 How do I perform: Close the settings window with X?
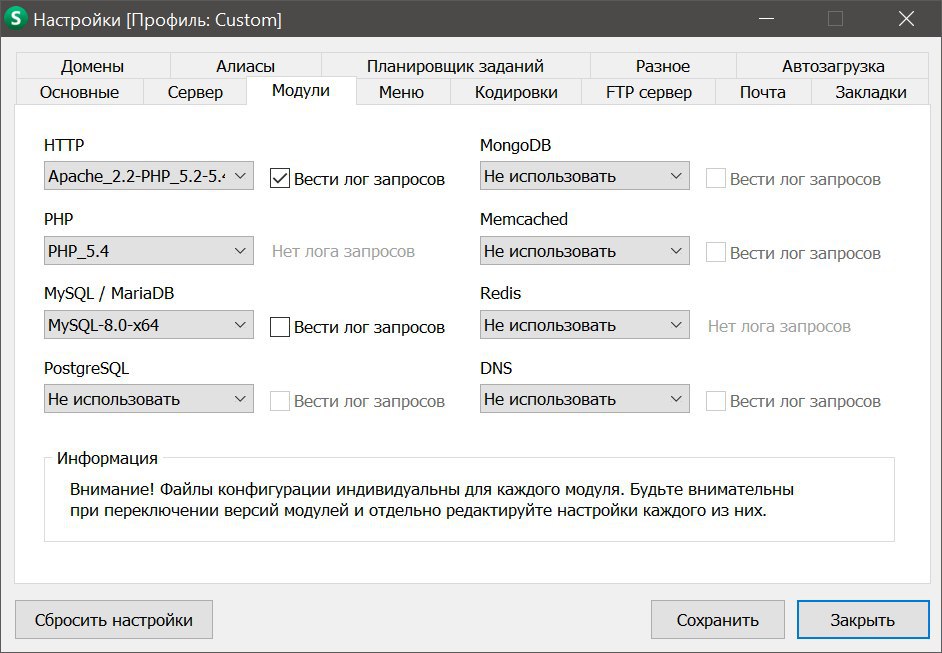(x=906, y=19)
